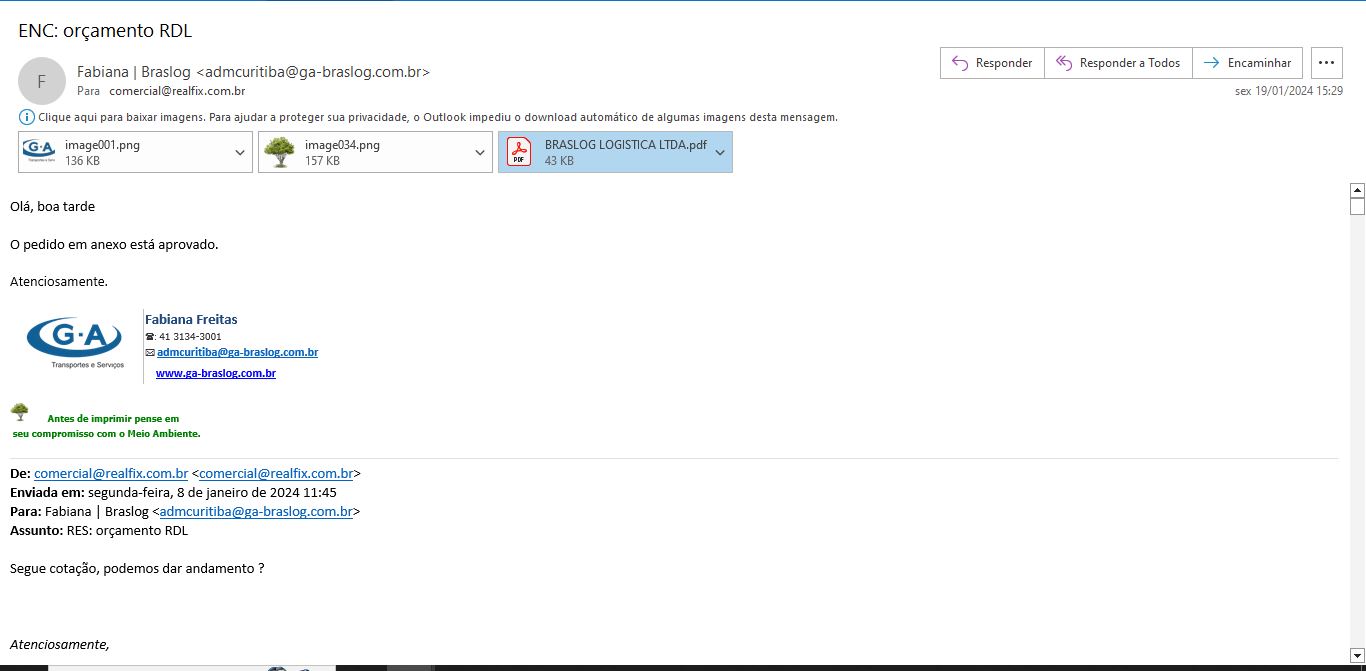This screenshot has height=671, width=1366.
Task: Forward email with Encaminhar button
Action: [x=1248, y=63]
